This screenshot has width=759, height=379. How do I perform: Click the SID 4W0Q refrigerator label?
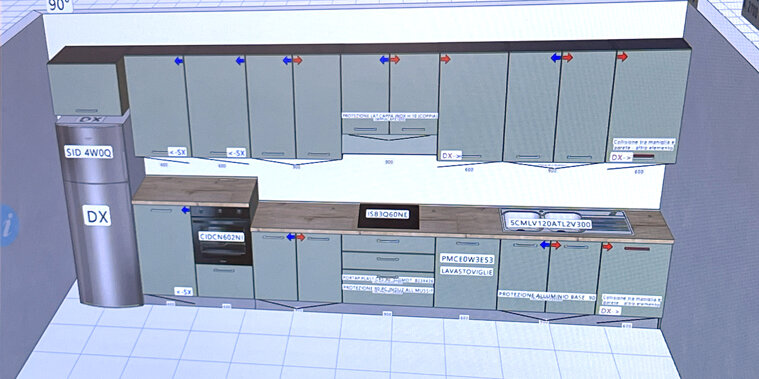[89, 152]
